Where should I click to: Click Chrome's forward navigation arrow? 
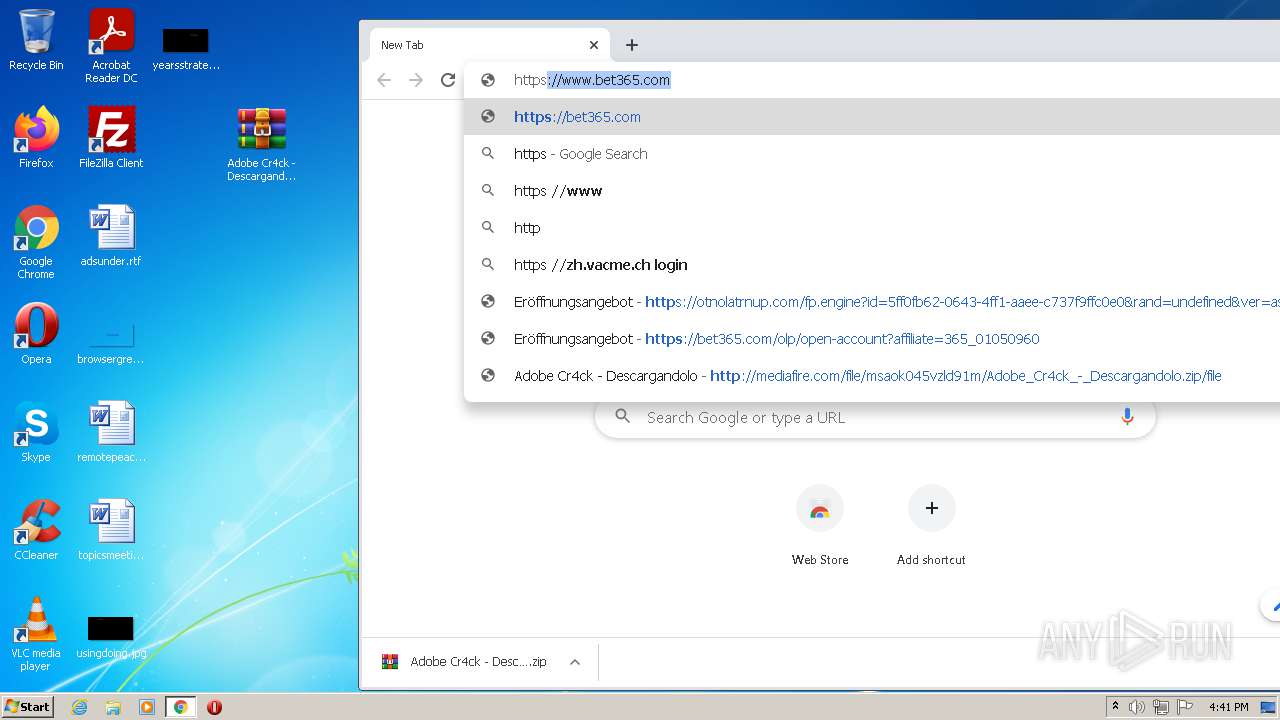point(416,80)
